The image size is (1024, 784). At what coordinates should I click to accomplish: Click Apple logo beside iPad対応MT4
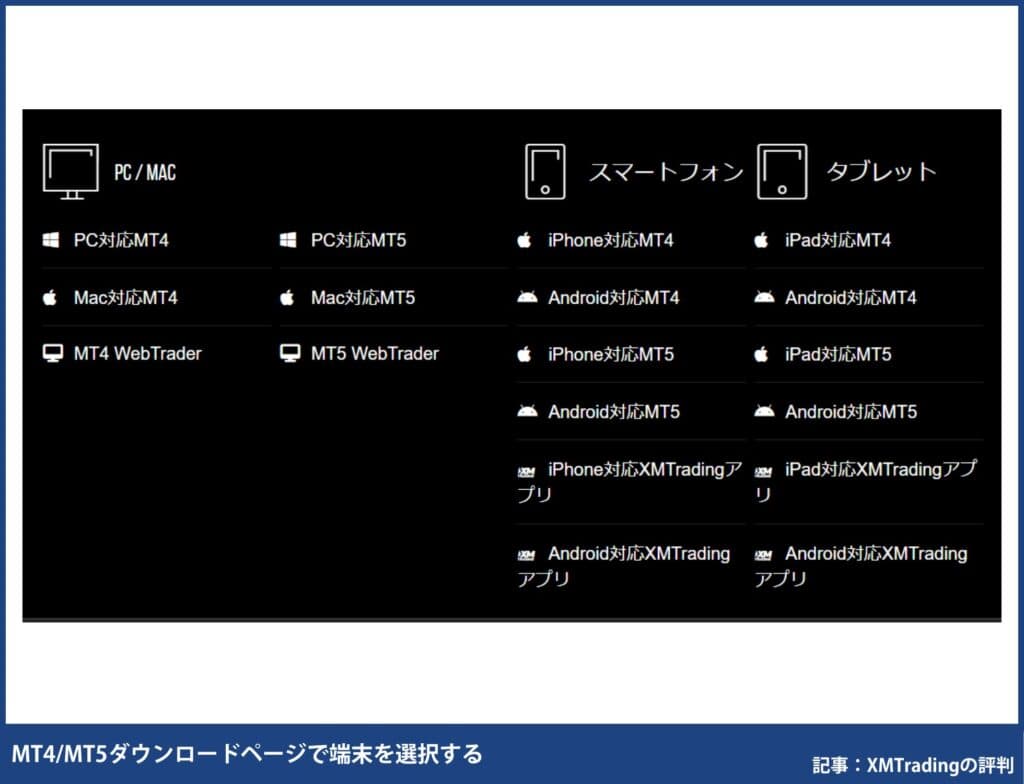pyautogui.click(x=761, y=240)
